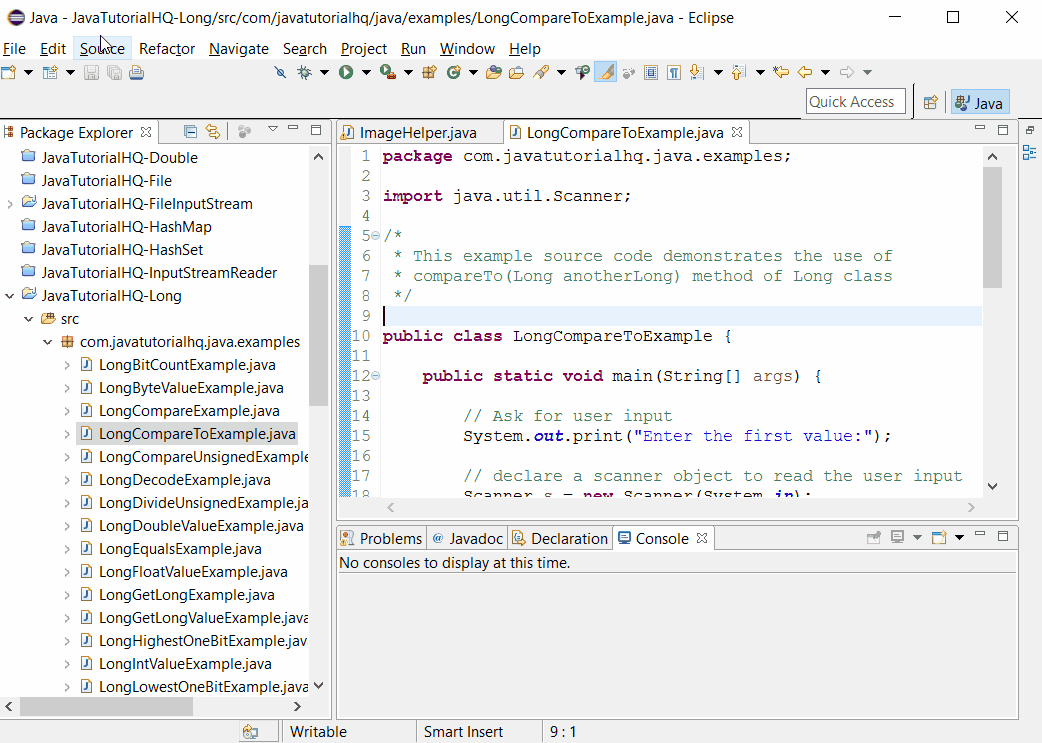Launch Coverage from the toolbar icon
This screenshot has height=743, width=1042.
tap(388, 72)
